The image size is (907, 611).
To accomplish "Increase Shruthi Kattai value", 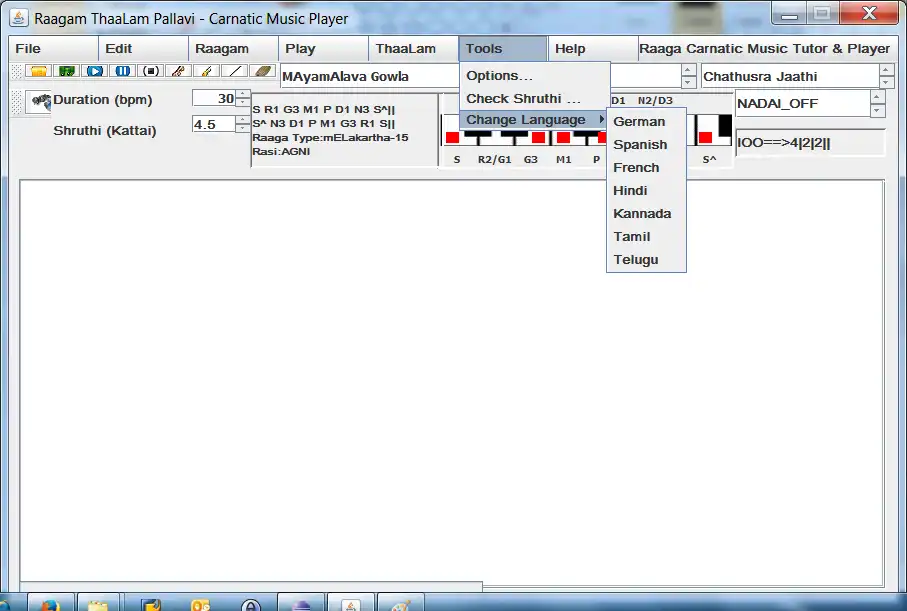I will (243, 119).
